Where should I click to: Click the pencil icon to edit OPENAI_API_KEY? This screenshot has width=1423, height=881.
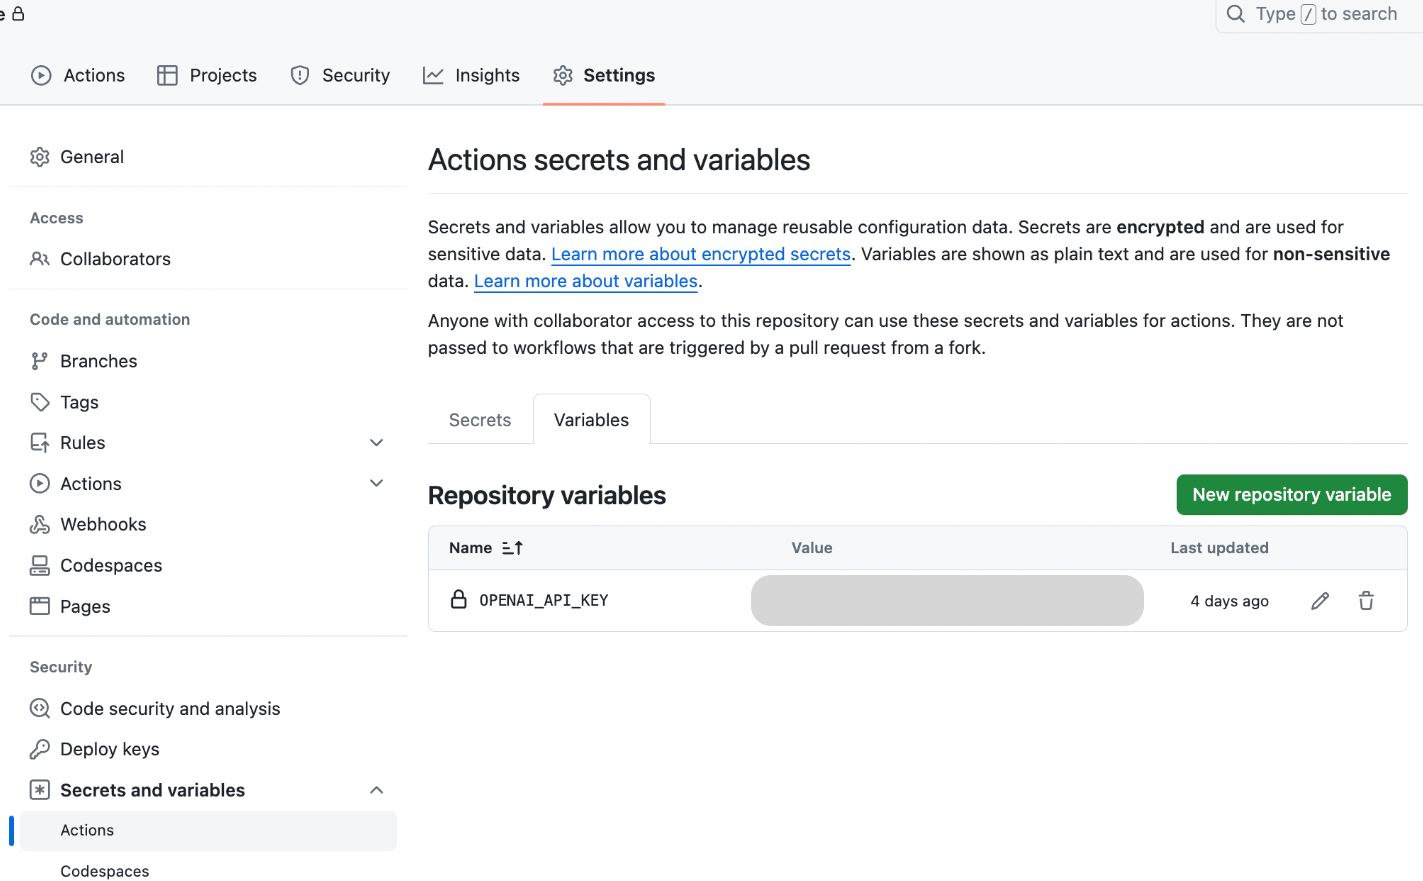pos(1320,600)
